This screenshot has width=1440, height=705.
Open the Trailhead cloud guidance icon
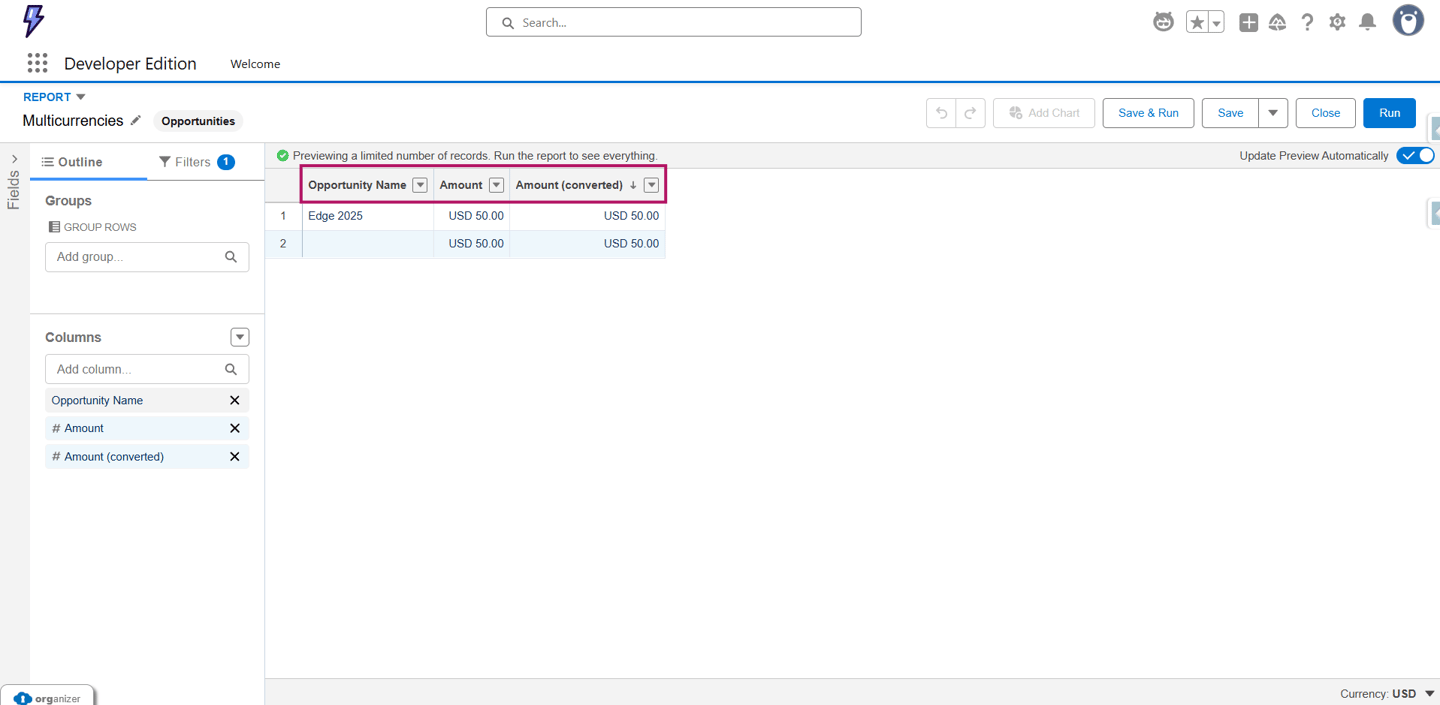pos(1278,22)
